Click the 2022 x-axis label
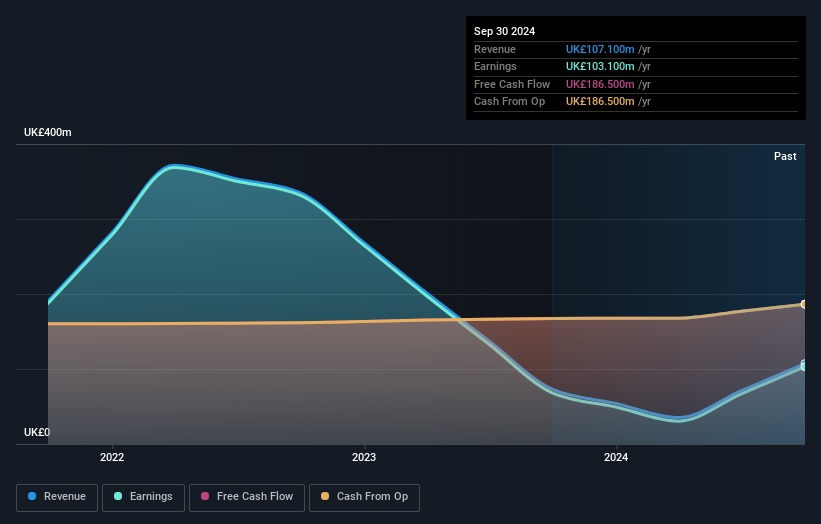 pos(112,457)
